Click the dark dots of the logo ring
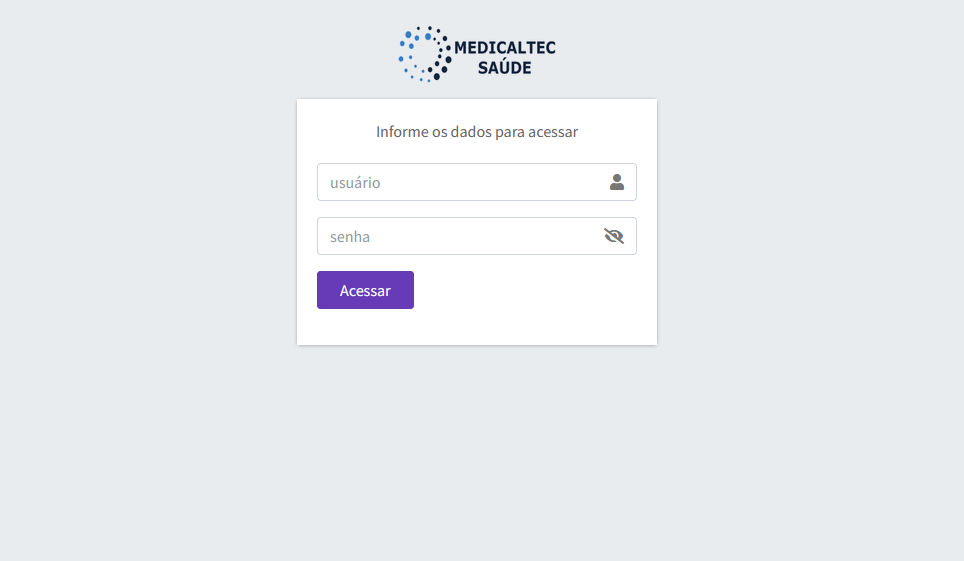Screen dimensions: 964x561 click(442, 57)
